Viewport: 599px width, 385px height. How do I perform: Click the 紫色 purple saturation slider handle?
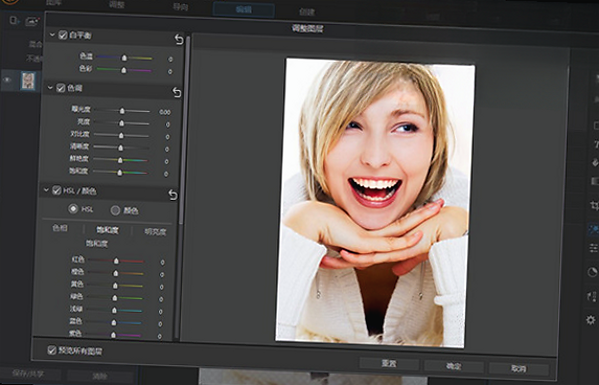[113, 335]
